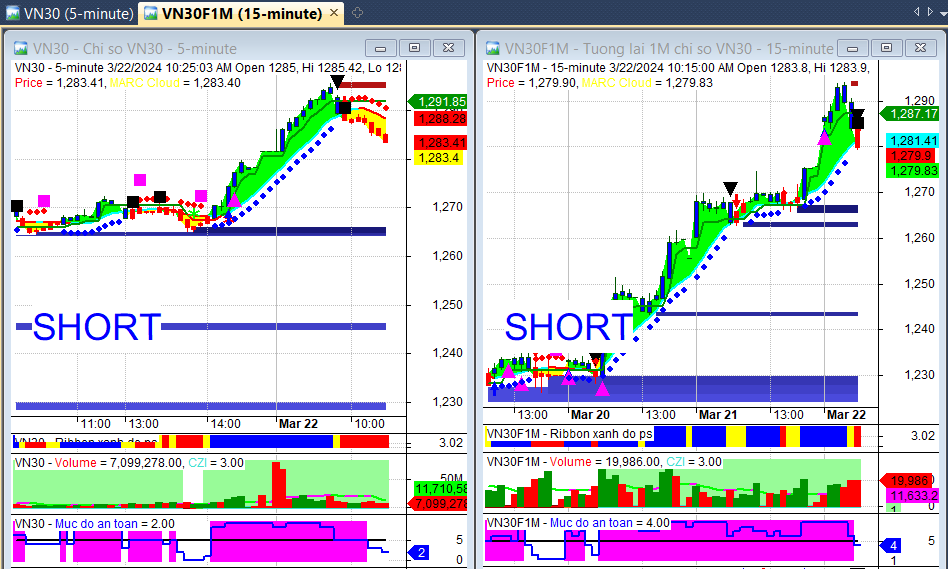
Task: Click VN30 Muc do an toan = 2.00 title
Action: pyautogui.click(x=94, y=524)
